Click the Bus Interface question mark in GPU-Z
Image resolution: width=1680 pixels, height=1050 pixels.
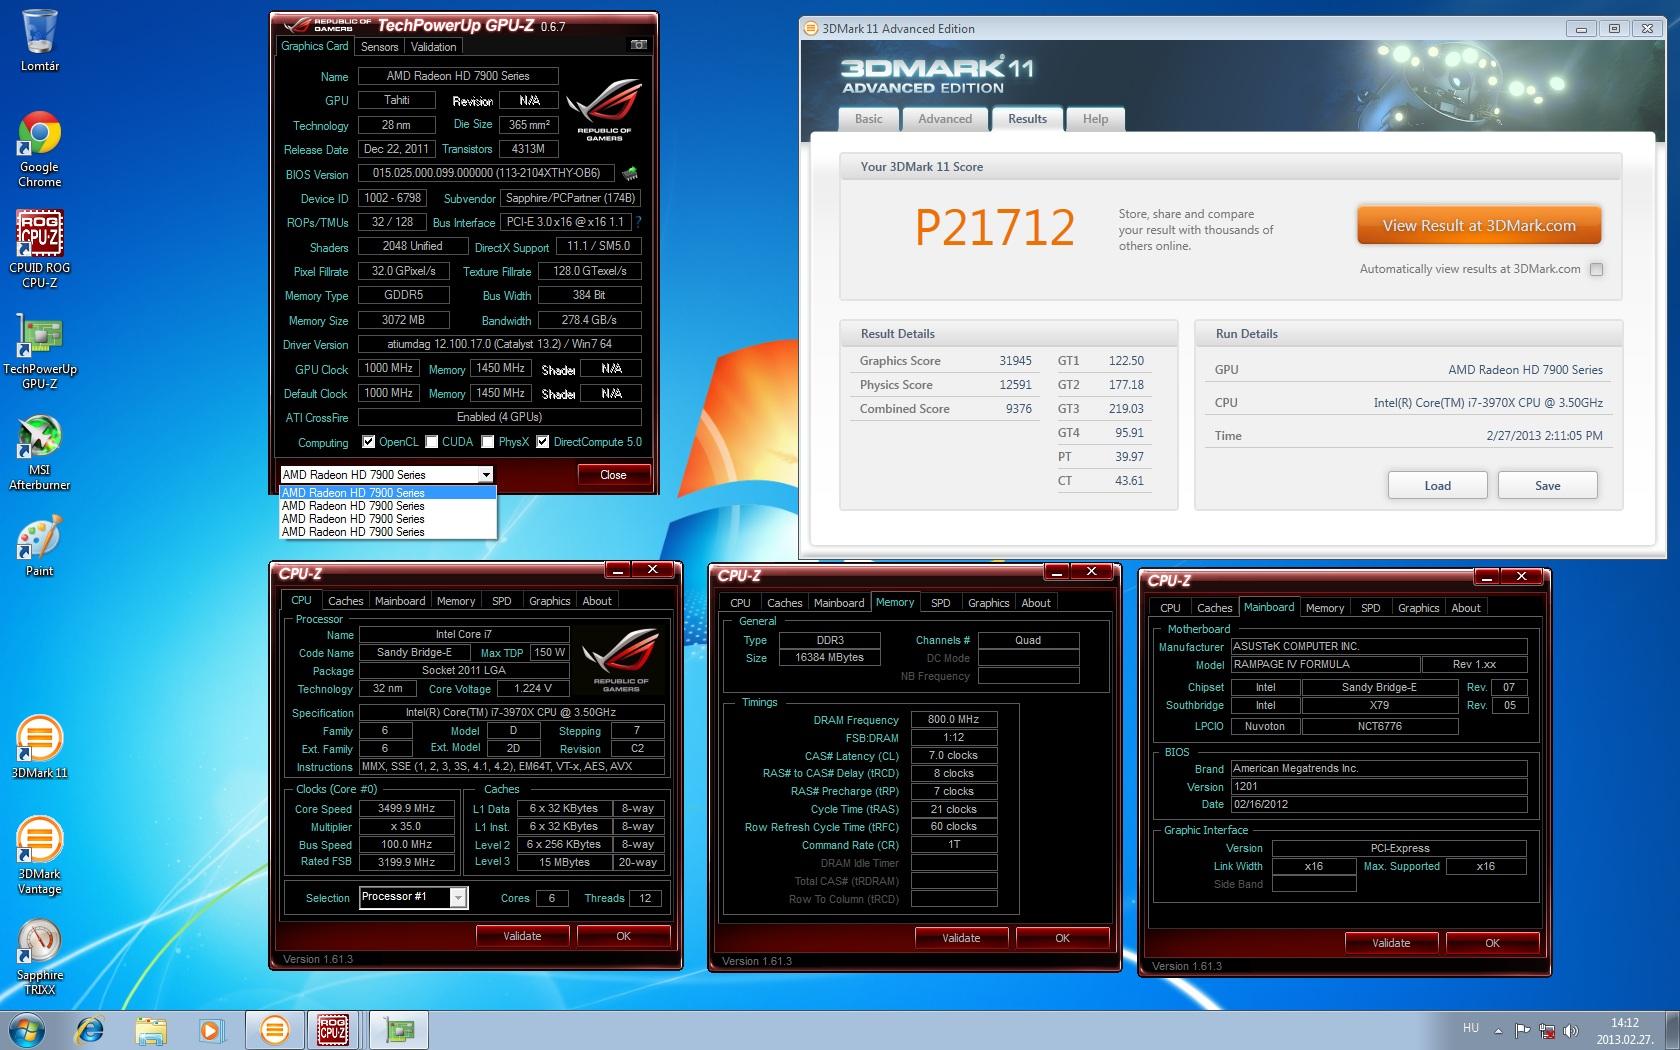[x=638, y=222]
